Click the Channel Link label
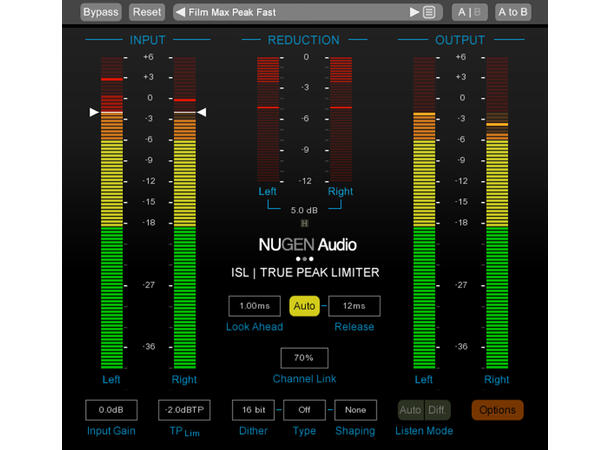 304,379
